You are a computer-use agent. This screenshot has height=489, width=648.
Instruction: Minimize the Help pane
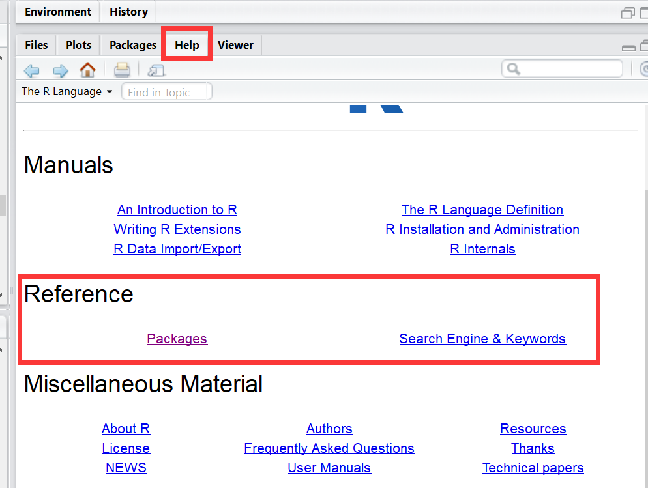pyautogui.click(x=629, y=48)
